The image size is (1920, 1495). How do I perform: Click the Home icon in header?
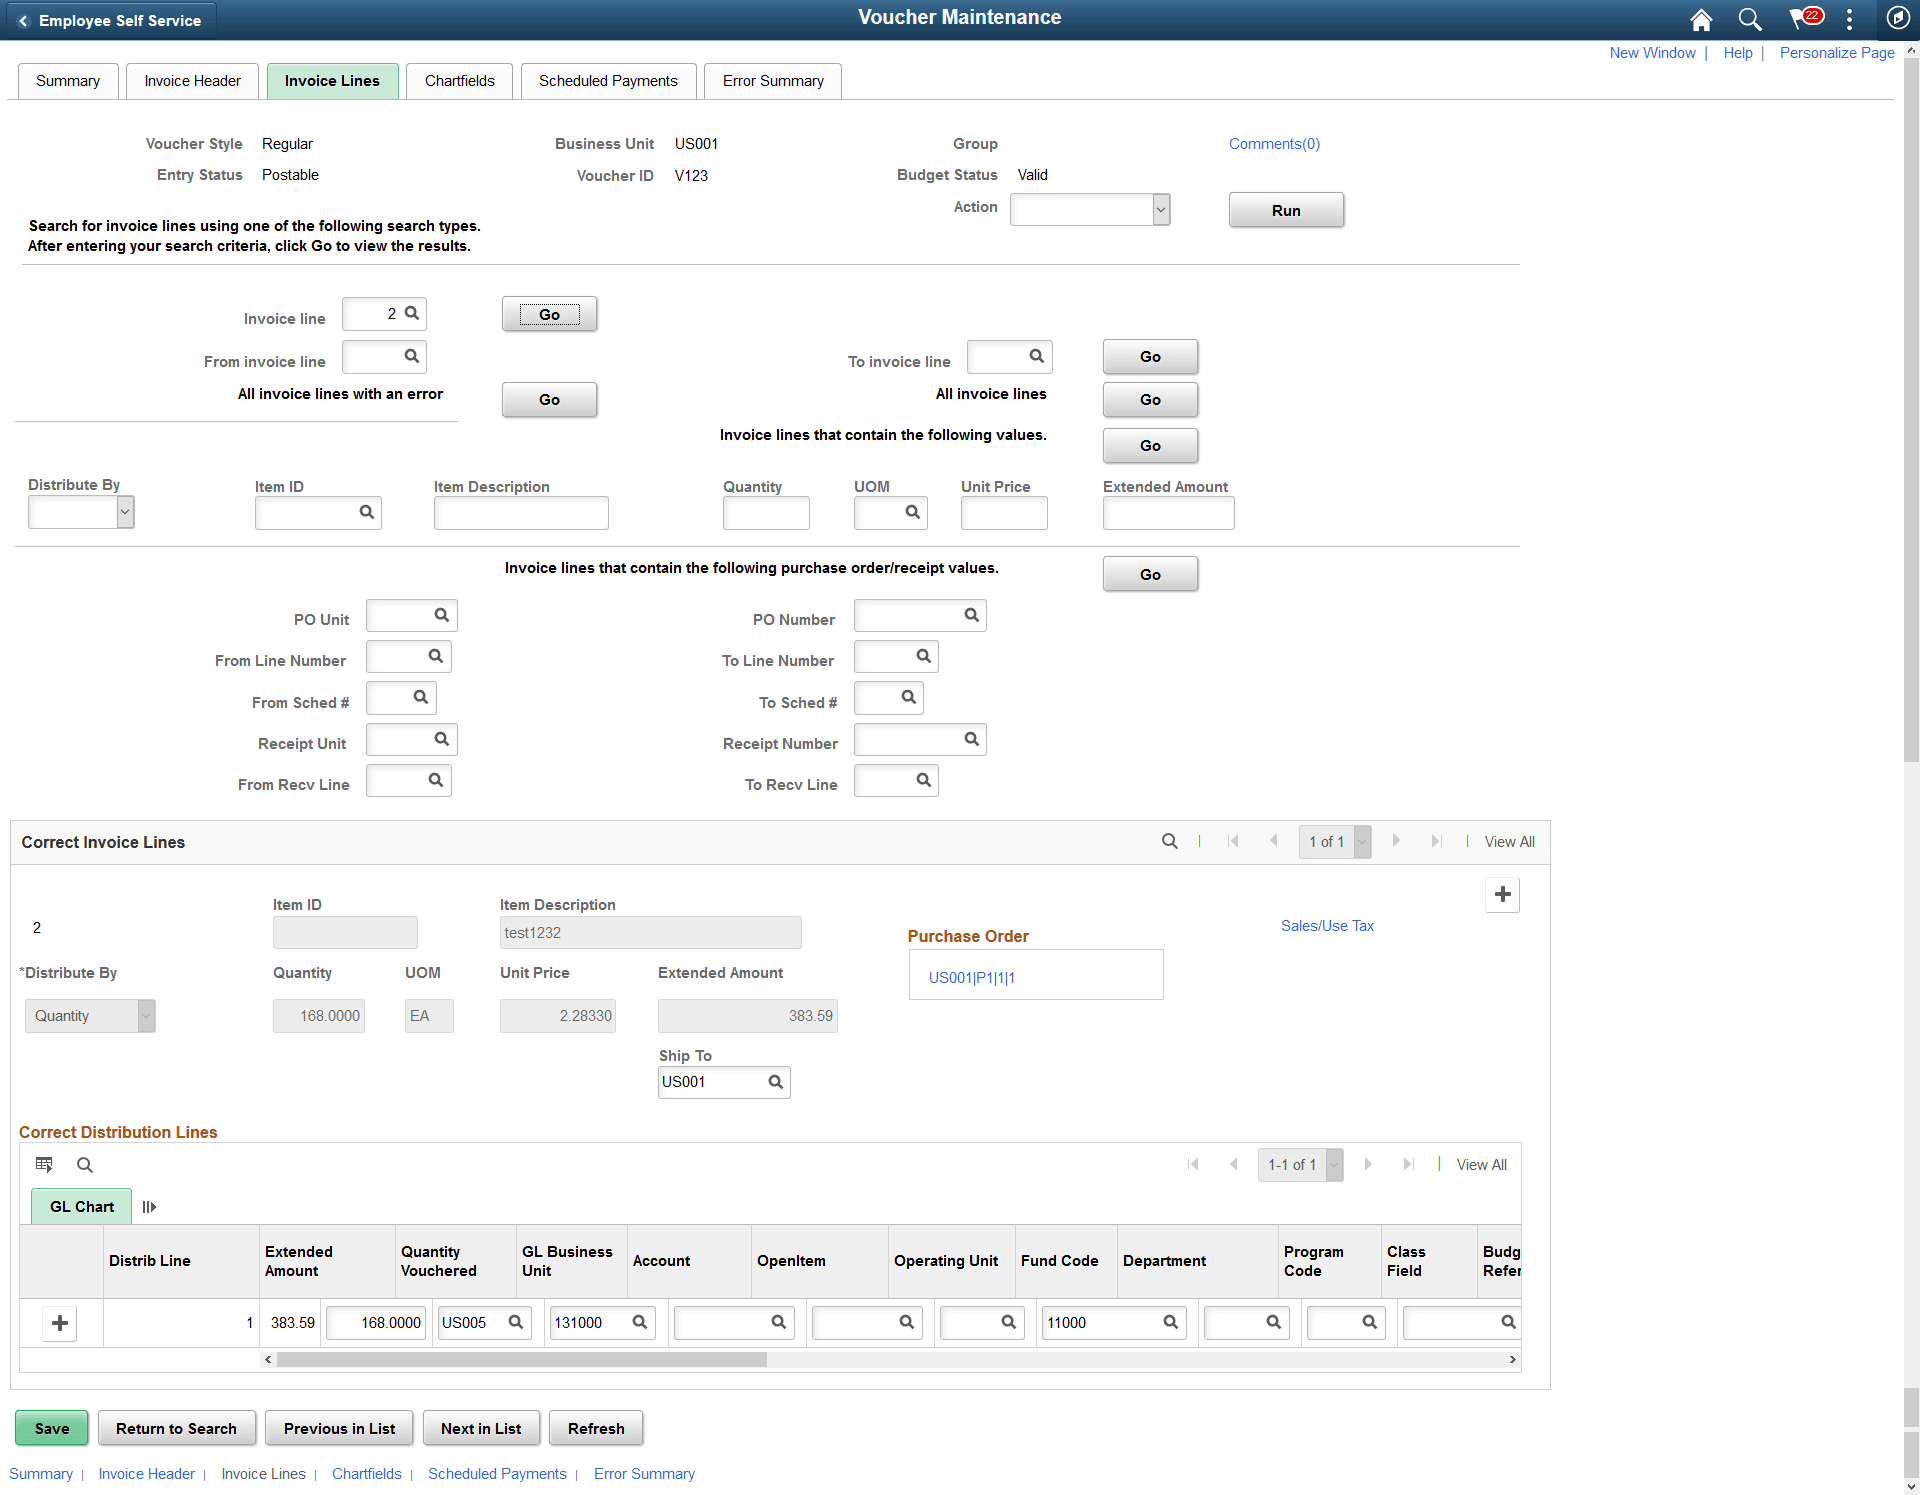pos(1700,20)
